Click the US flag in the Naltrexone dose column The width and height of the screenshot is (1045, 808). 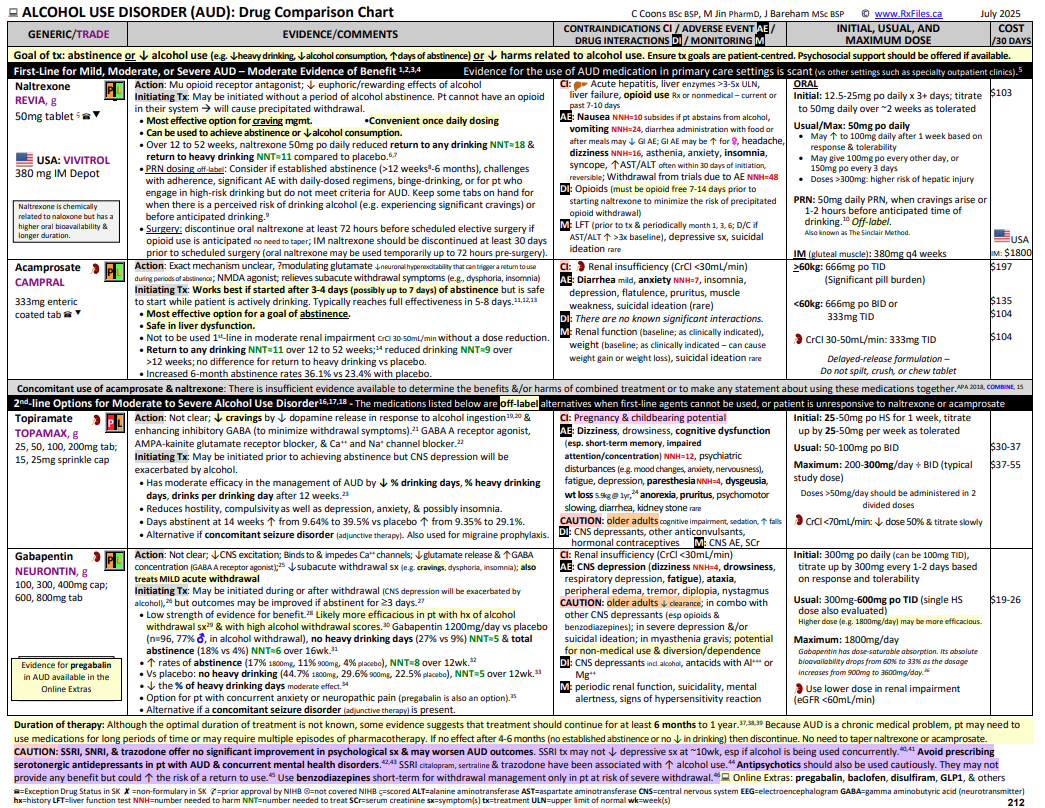click(1001, 235)
